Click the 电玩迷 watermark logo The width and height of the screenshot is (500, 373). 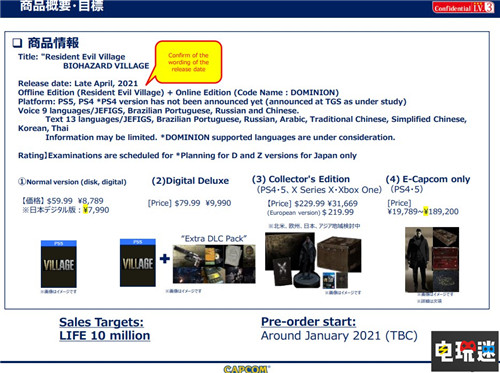click(465, 351)
